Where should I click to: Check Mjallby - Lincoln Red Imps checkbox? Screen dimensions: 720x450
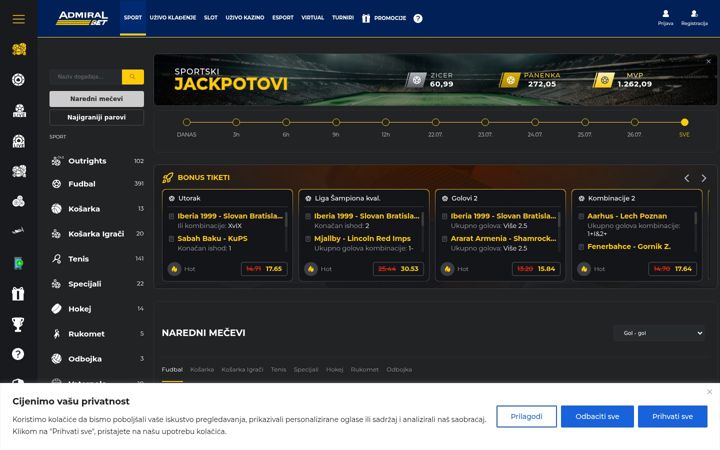tap(308, 239)
